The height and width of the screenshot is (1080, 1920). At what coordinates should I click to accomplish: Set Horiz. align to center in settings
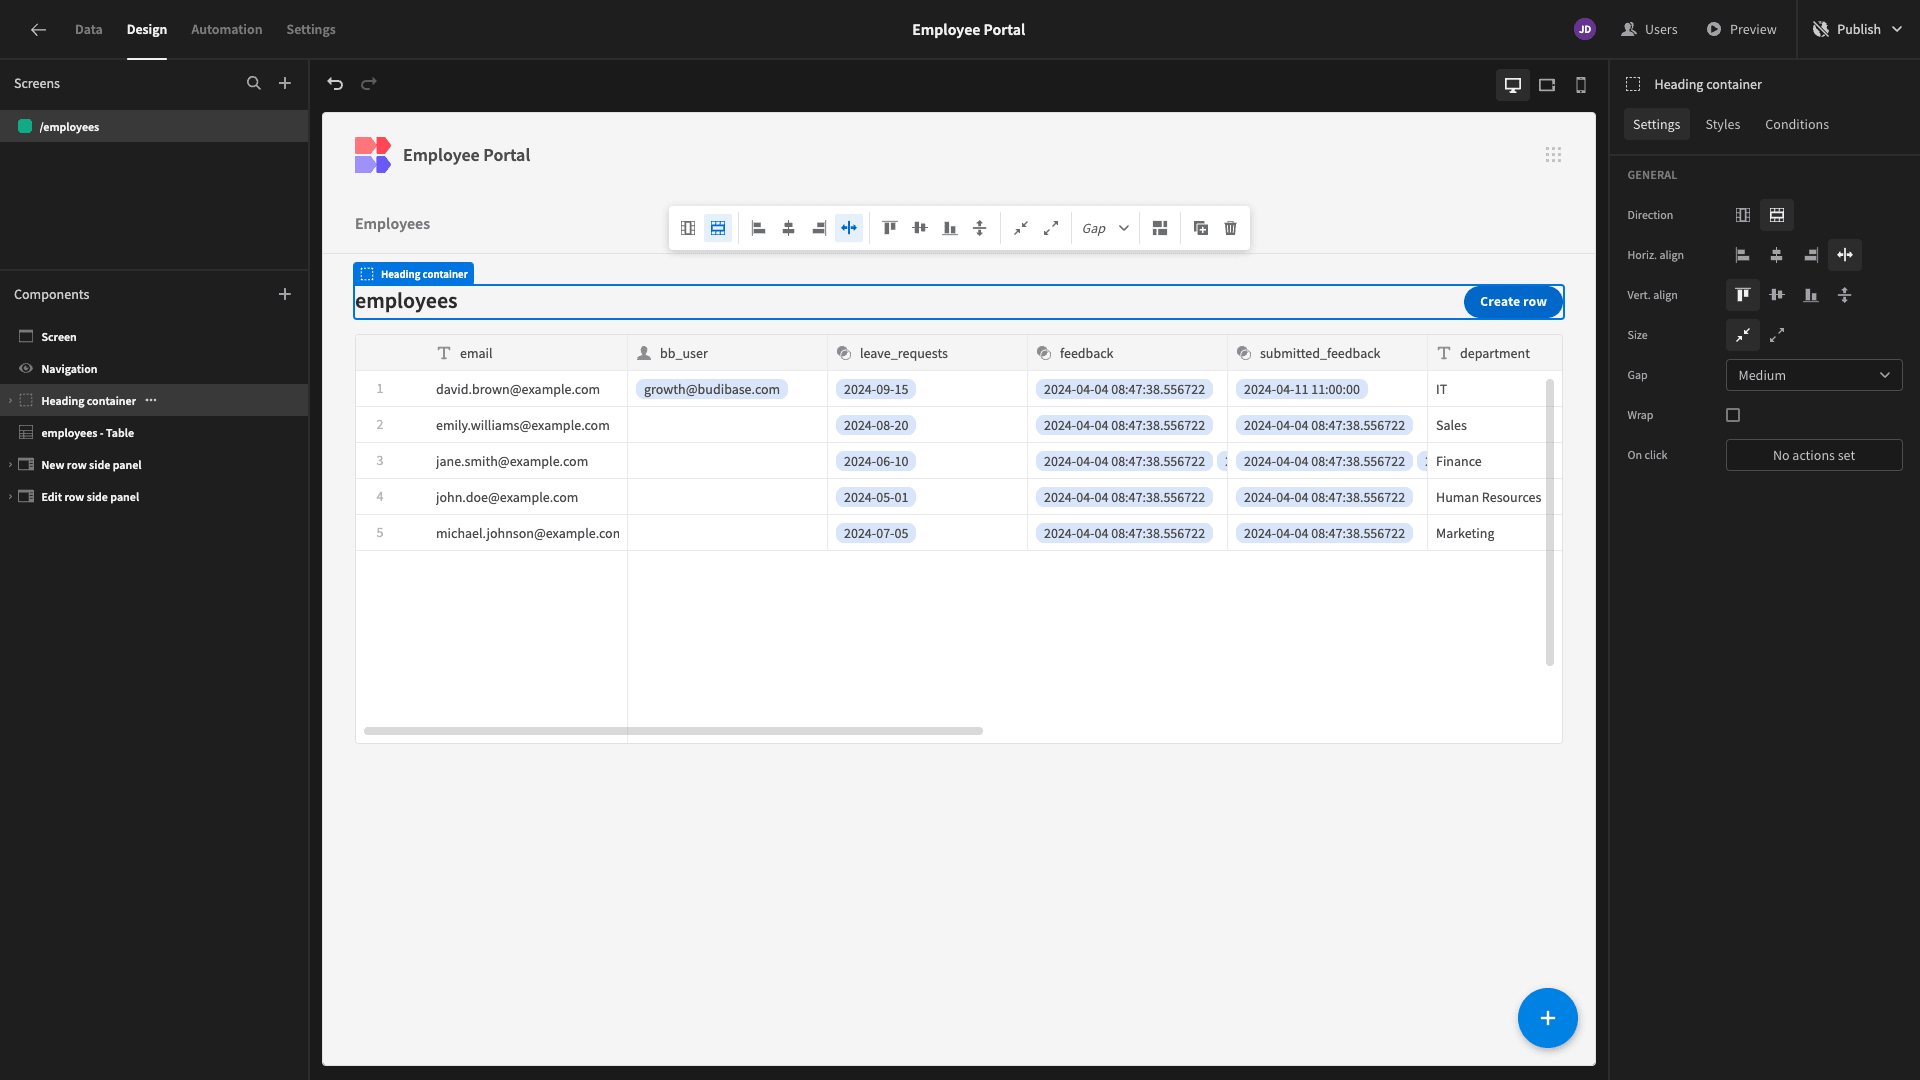point(1777,255)
